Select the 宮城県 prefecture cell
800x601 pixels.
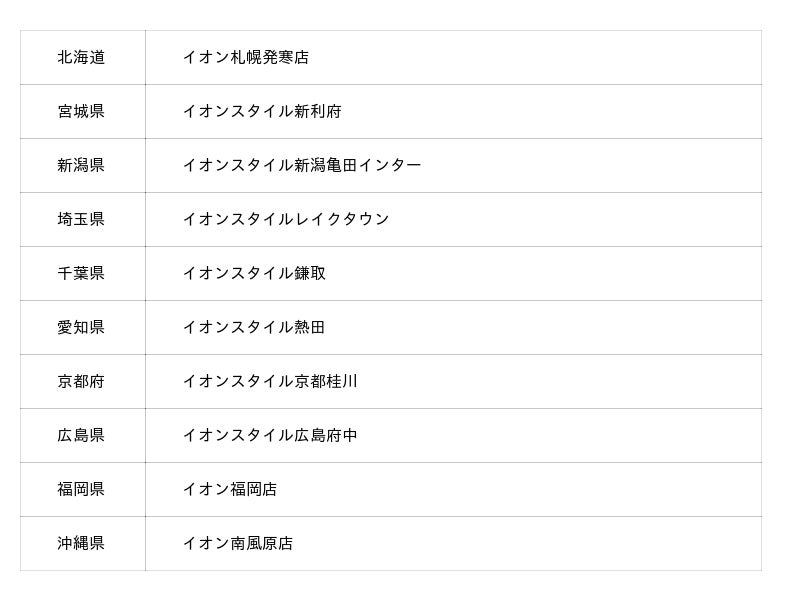pyautogui.click(x=81, y=112)
